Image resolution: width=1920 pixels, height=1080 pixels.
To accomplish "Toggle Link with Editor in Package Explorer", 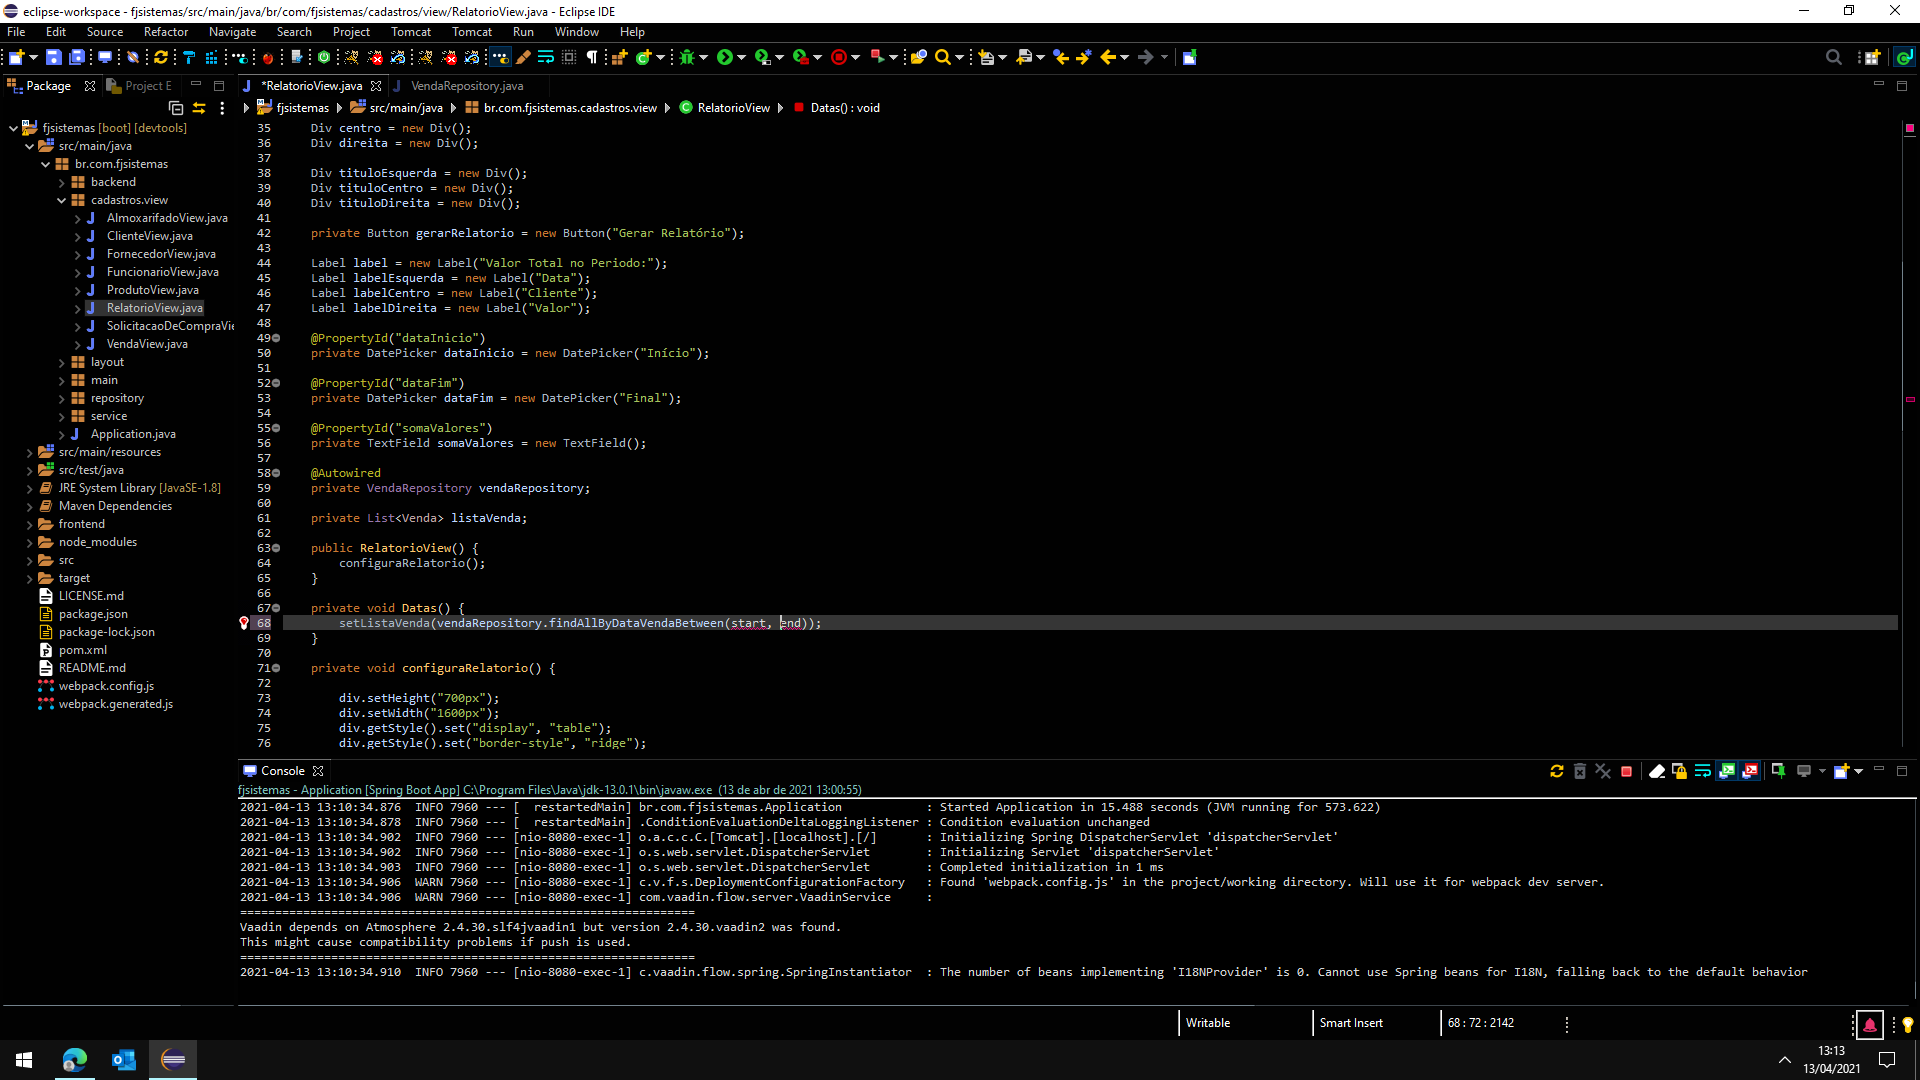I will pyautogui.click(x=199, y=108).
